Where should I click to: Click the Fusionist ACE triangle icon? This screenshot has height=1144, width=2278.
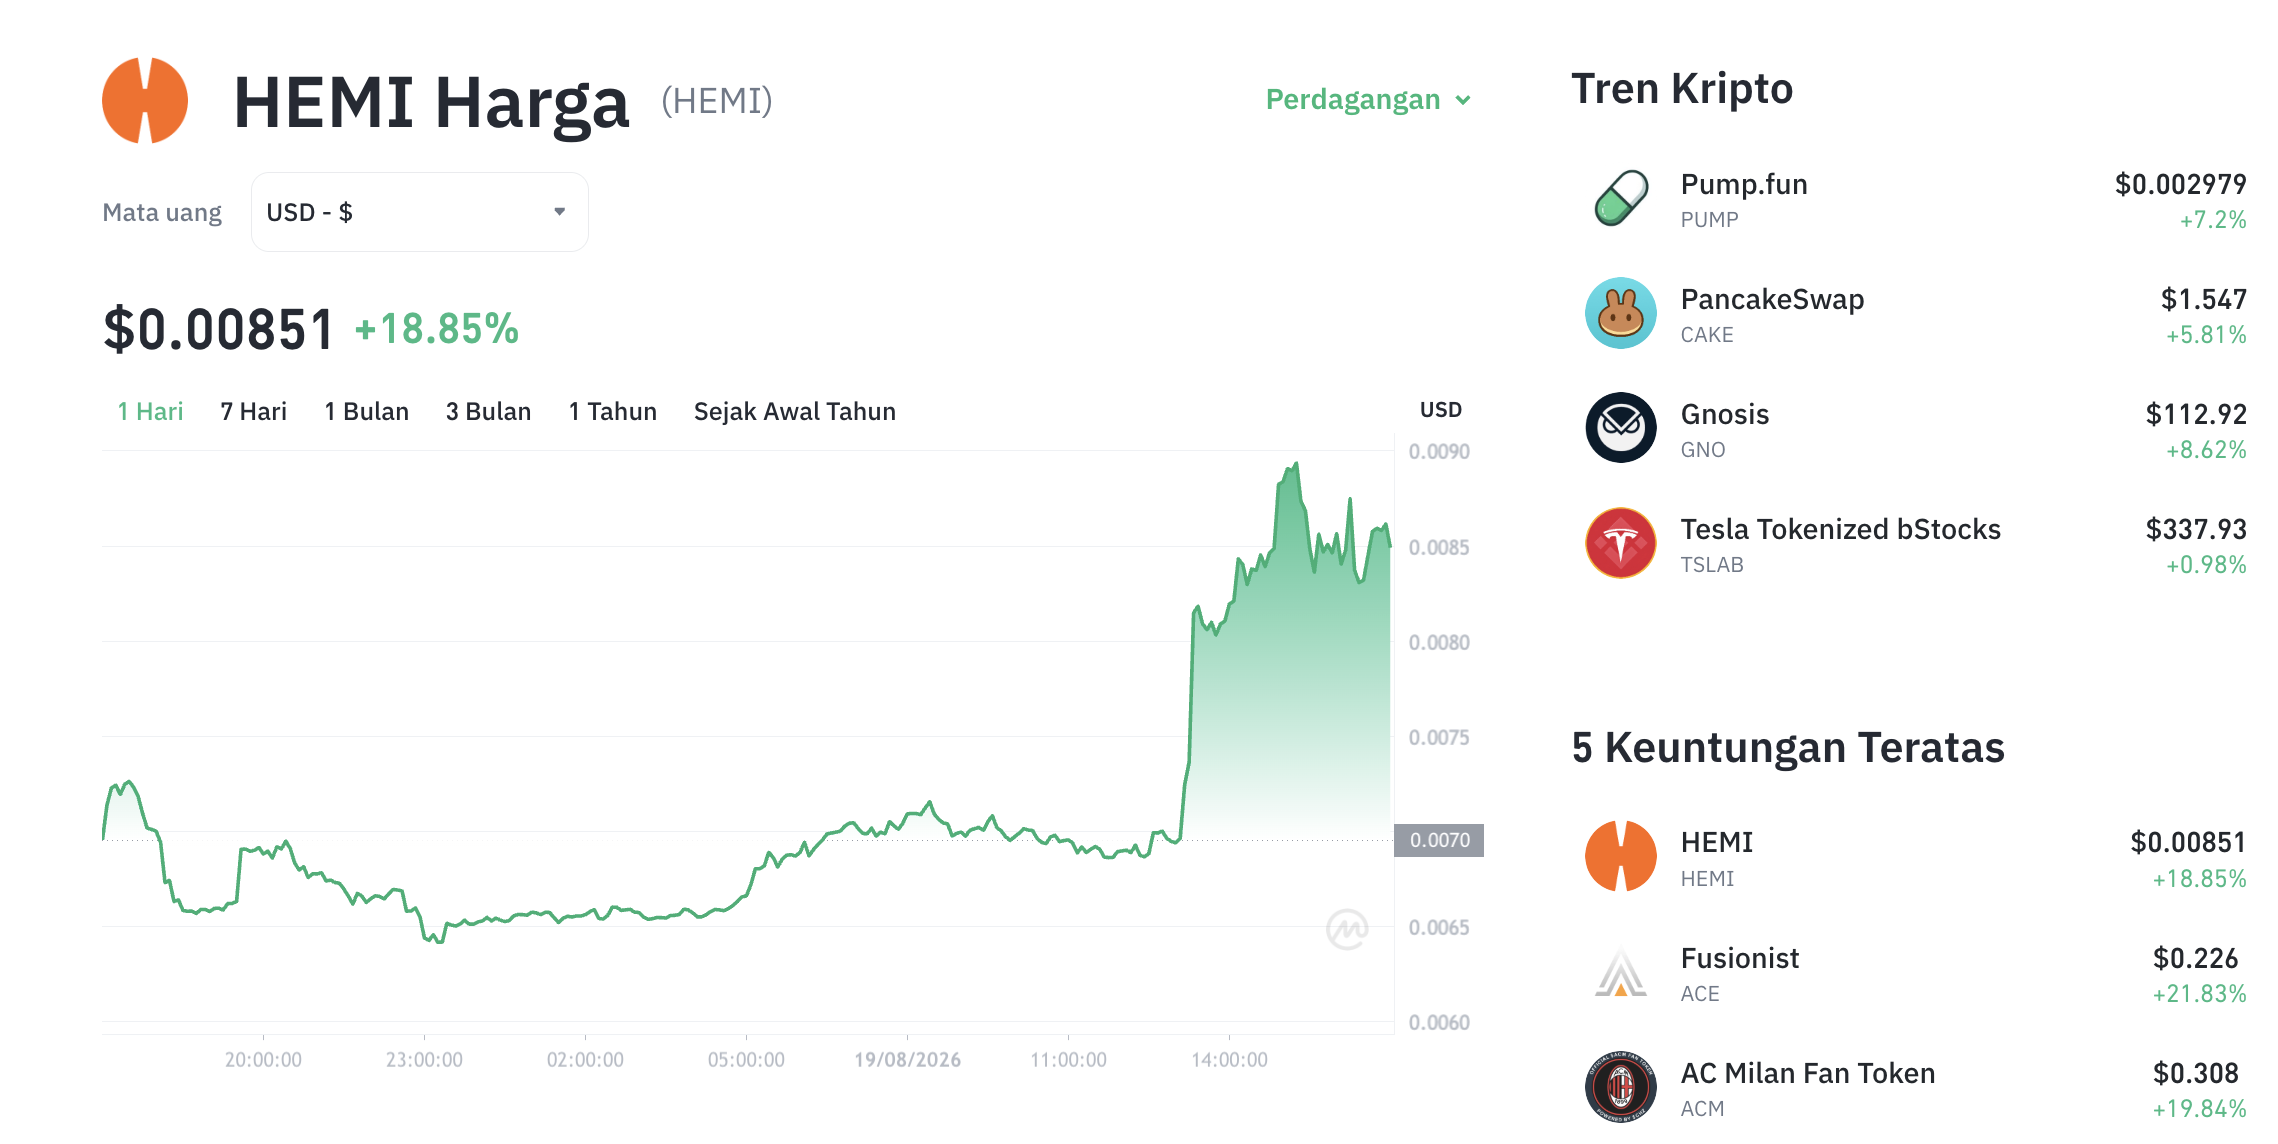click(x=1621, y=972)
